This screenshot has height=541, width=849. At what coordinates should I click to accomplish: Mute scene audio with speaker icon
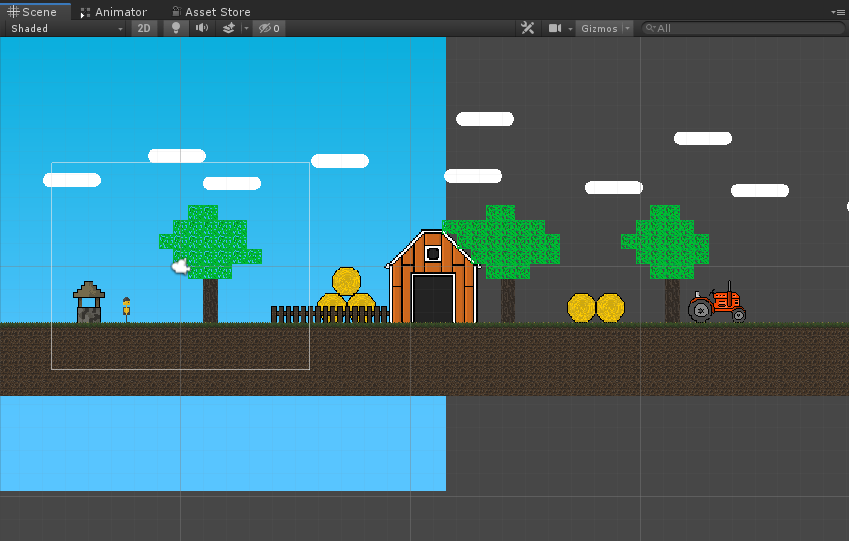pos(202,29)
